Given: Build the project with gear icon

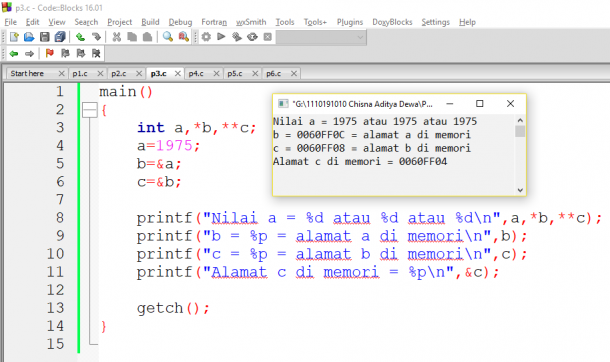Looking at the screenshot, I should tap(206, 37).
